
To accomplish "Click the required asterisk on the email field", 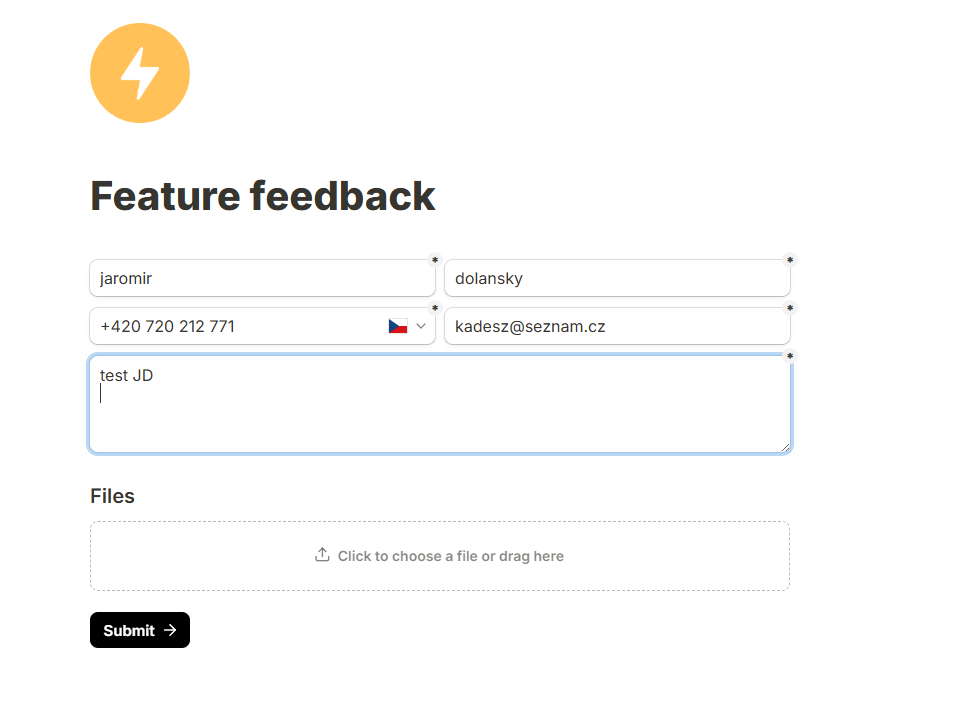I will pyautogui.click(x=790, y=308).
